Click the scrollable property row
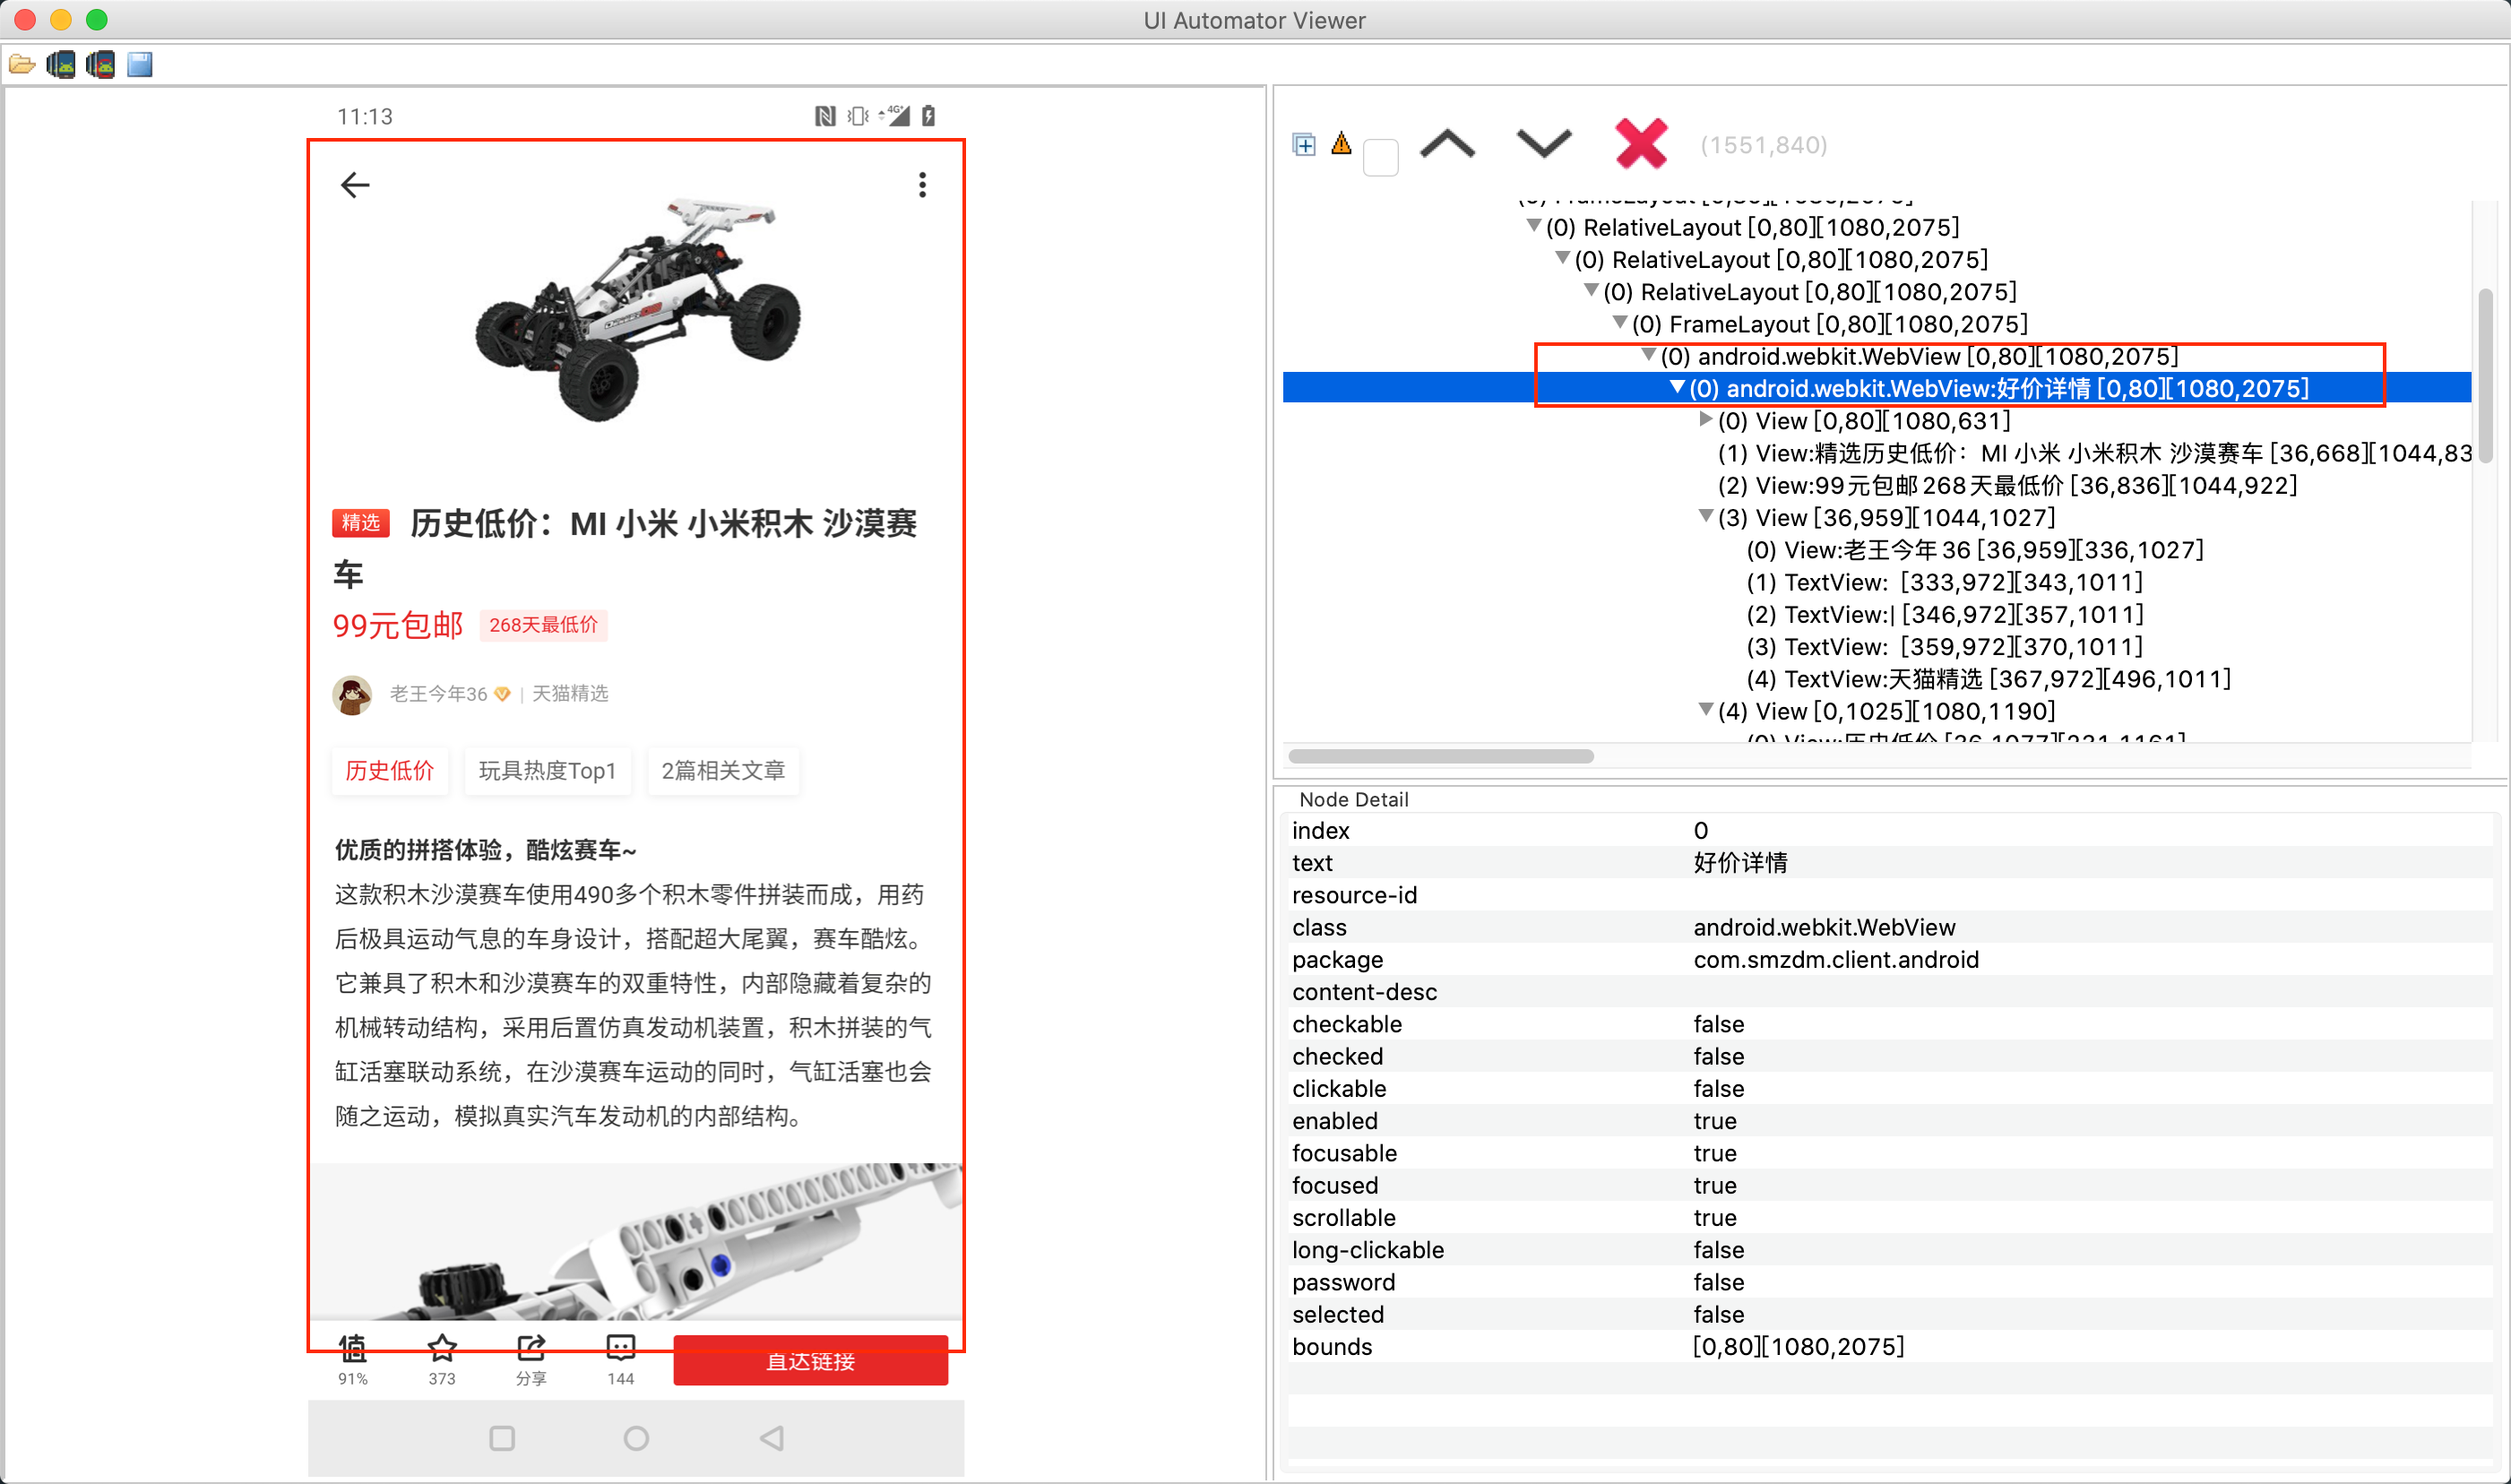Screen dimensions: 2511x1484 [x=1890, y=1218]
